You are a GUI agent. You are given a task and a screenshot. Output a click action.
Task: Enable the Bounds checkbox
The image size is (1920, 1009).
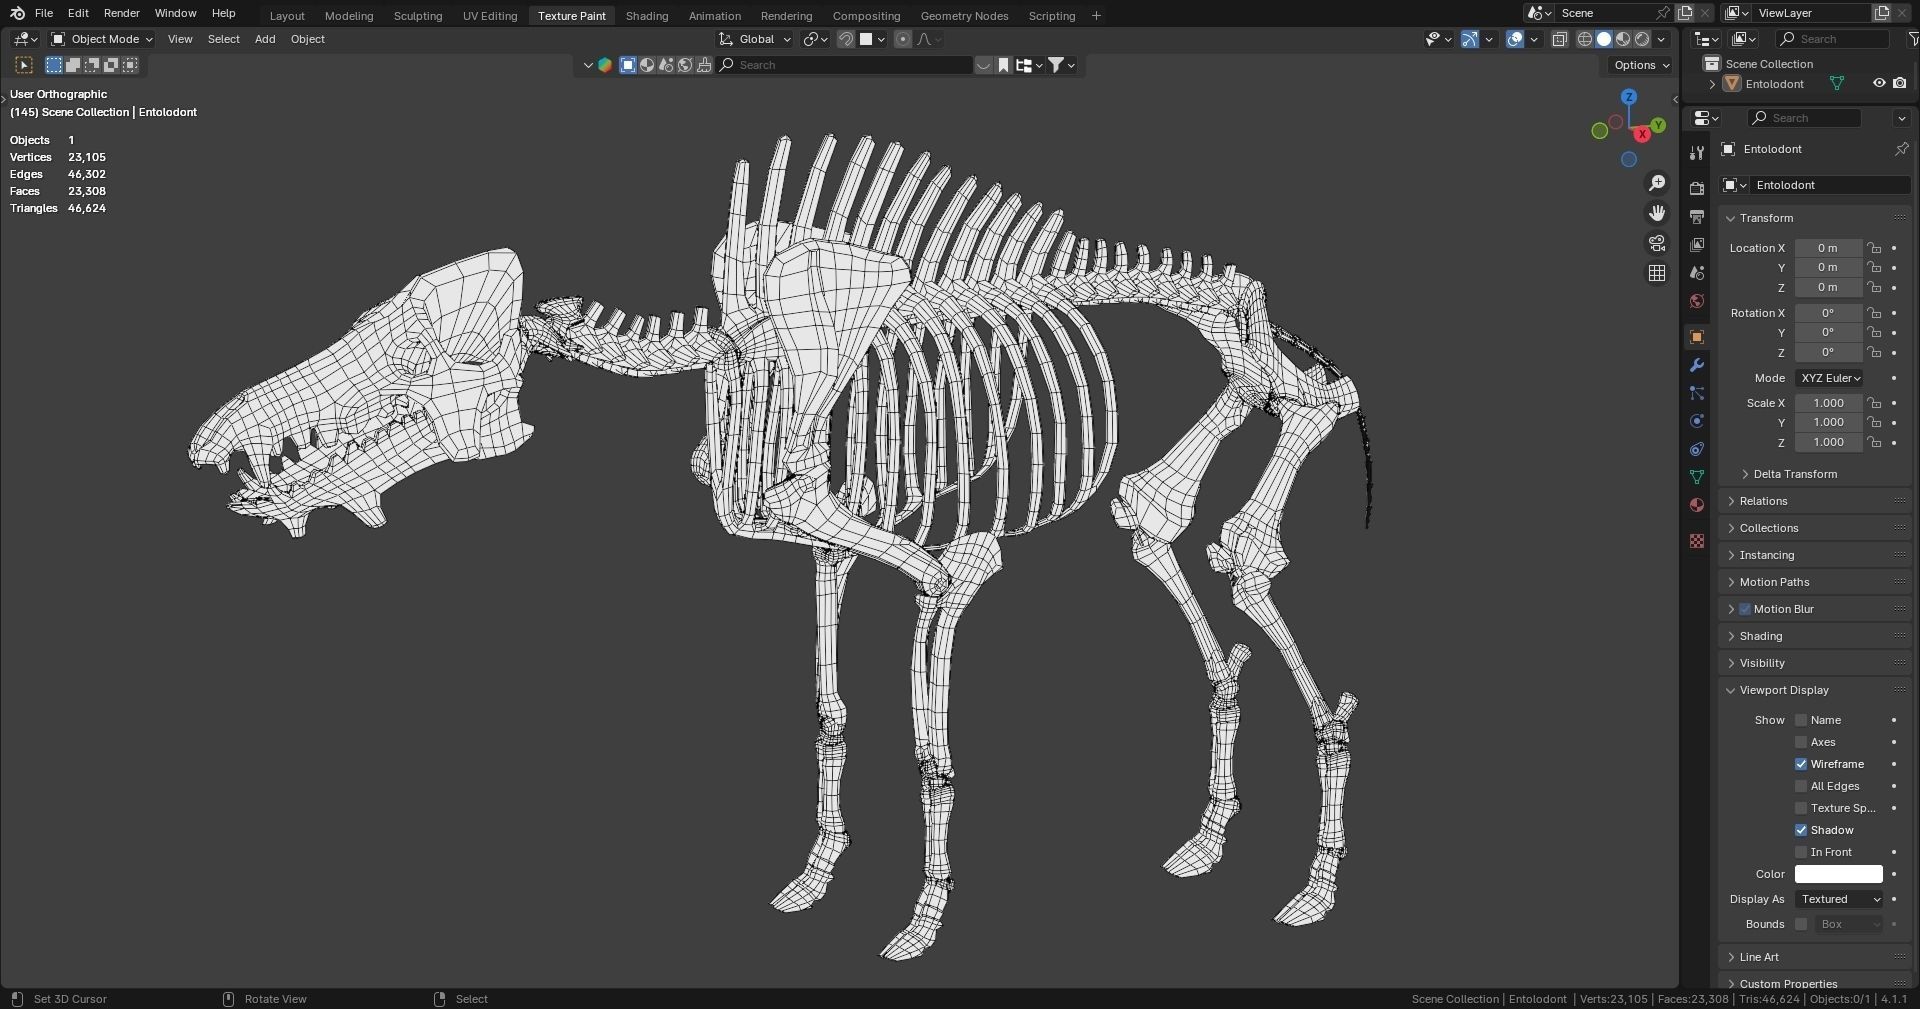pyautogui.click(x=1801, y=924)
